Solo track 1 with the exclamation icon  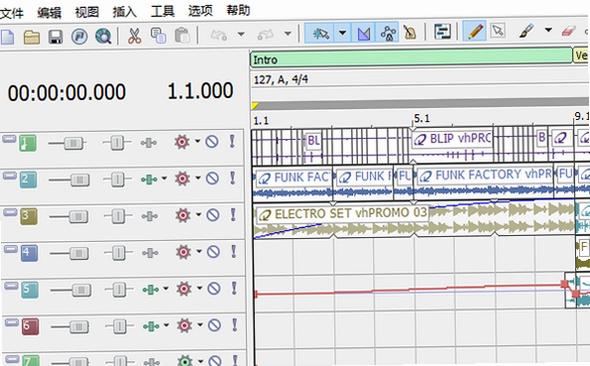[x=232, y=141]
